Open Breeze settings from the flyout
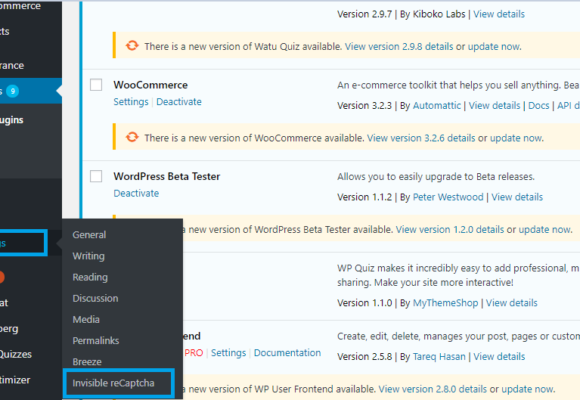The image size is (580, 400). [87, 362]
